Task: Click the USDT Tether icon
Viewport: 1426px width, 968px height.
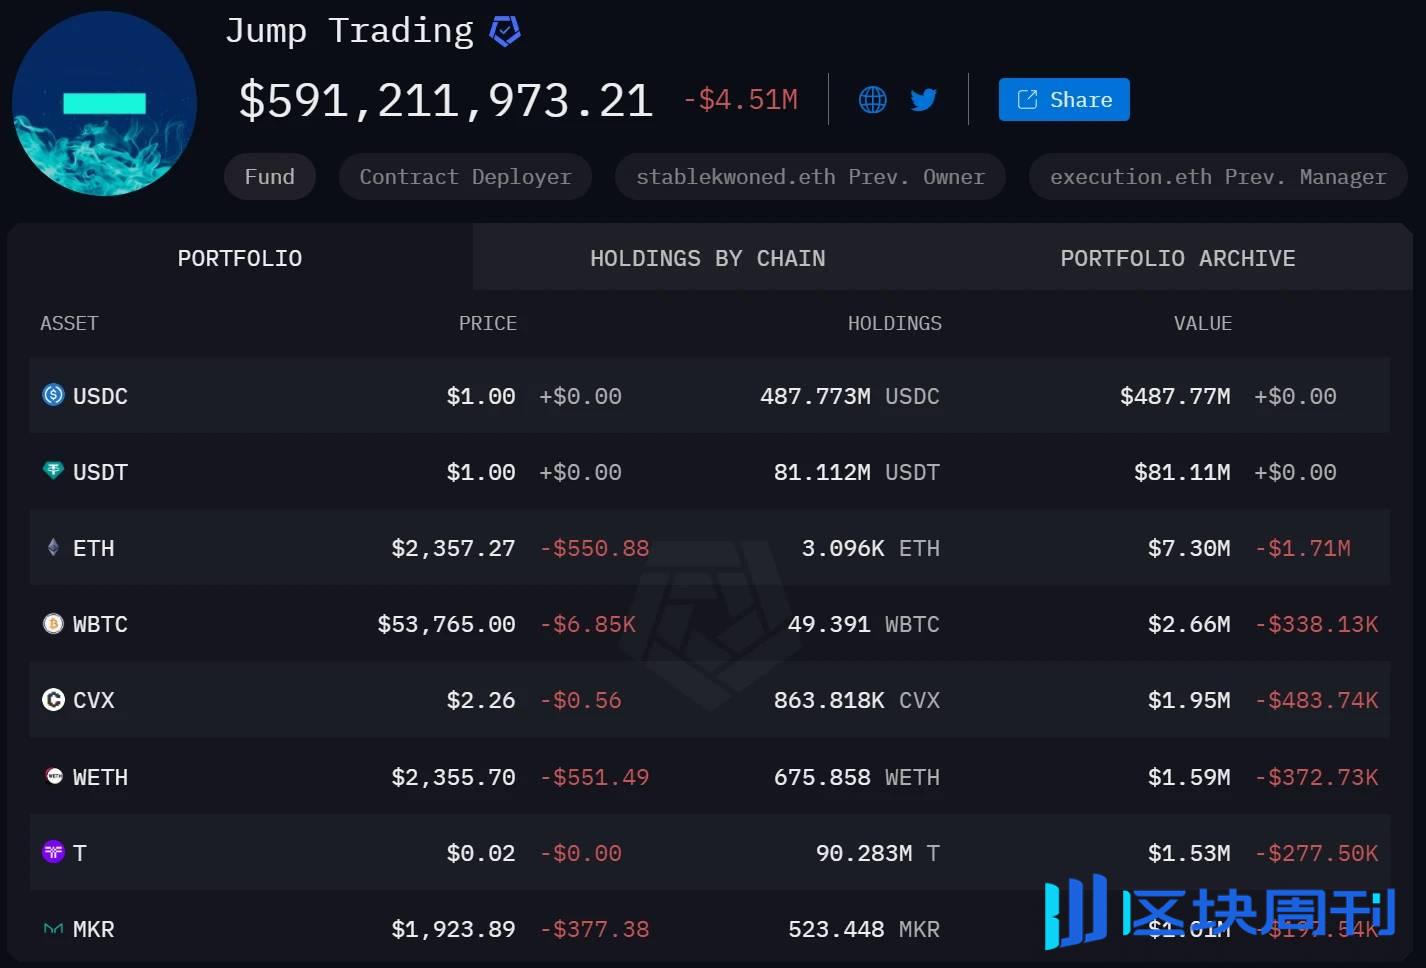Action: [53, 470]
